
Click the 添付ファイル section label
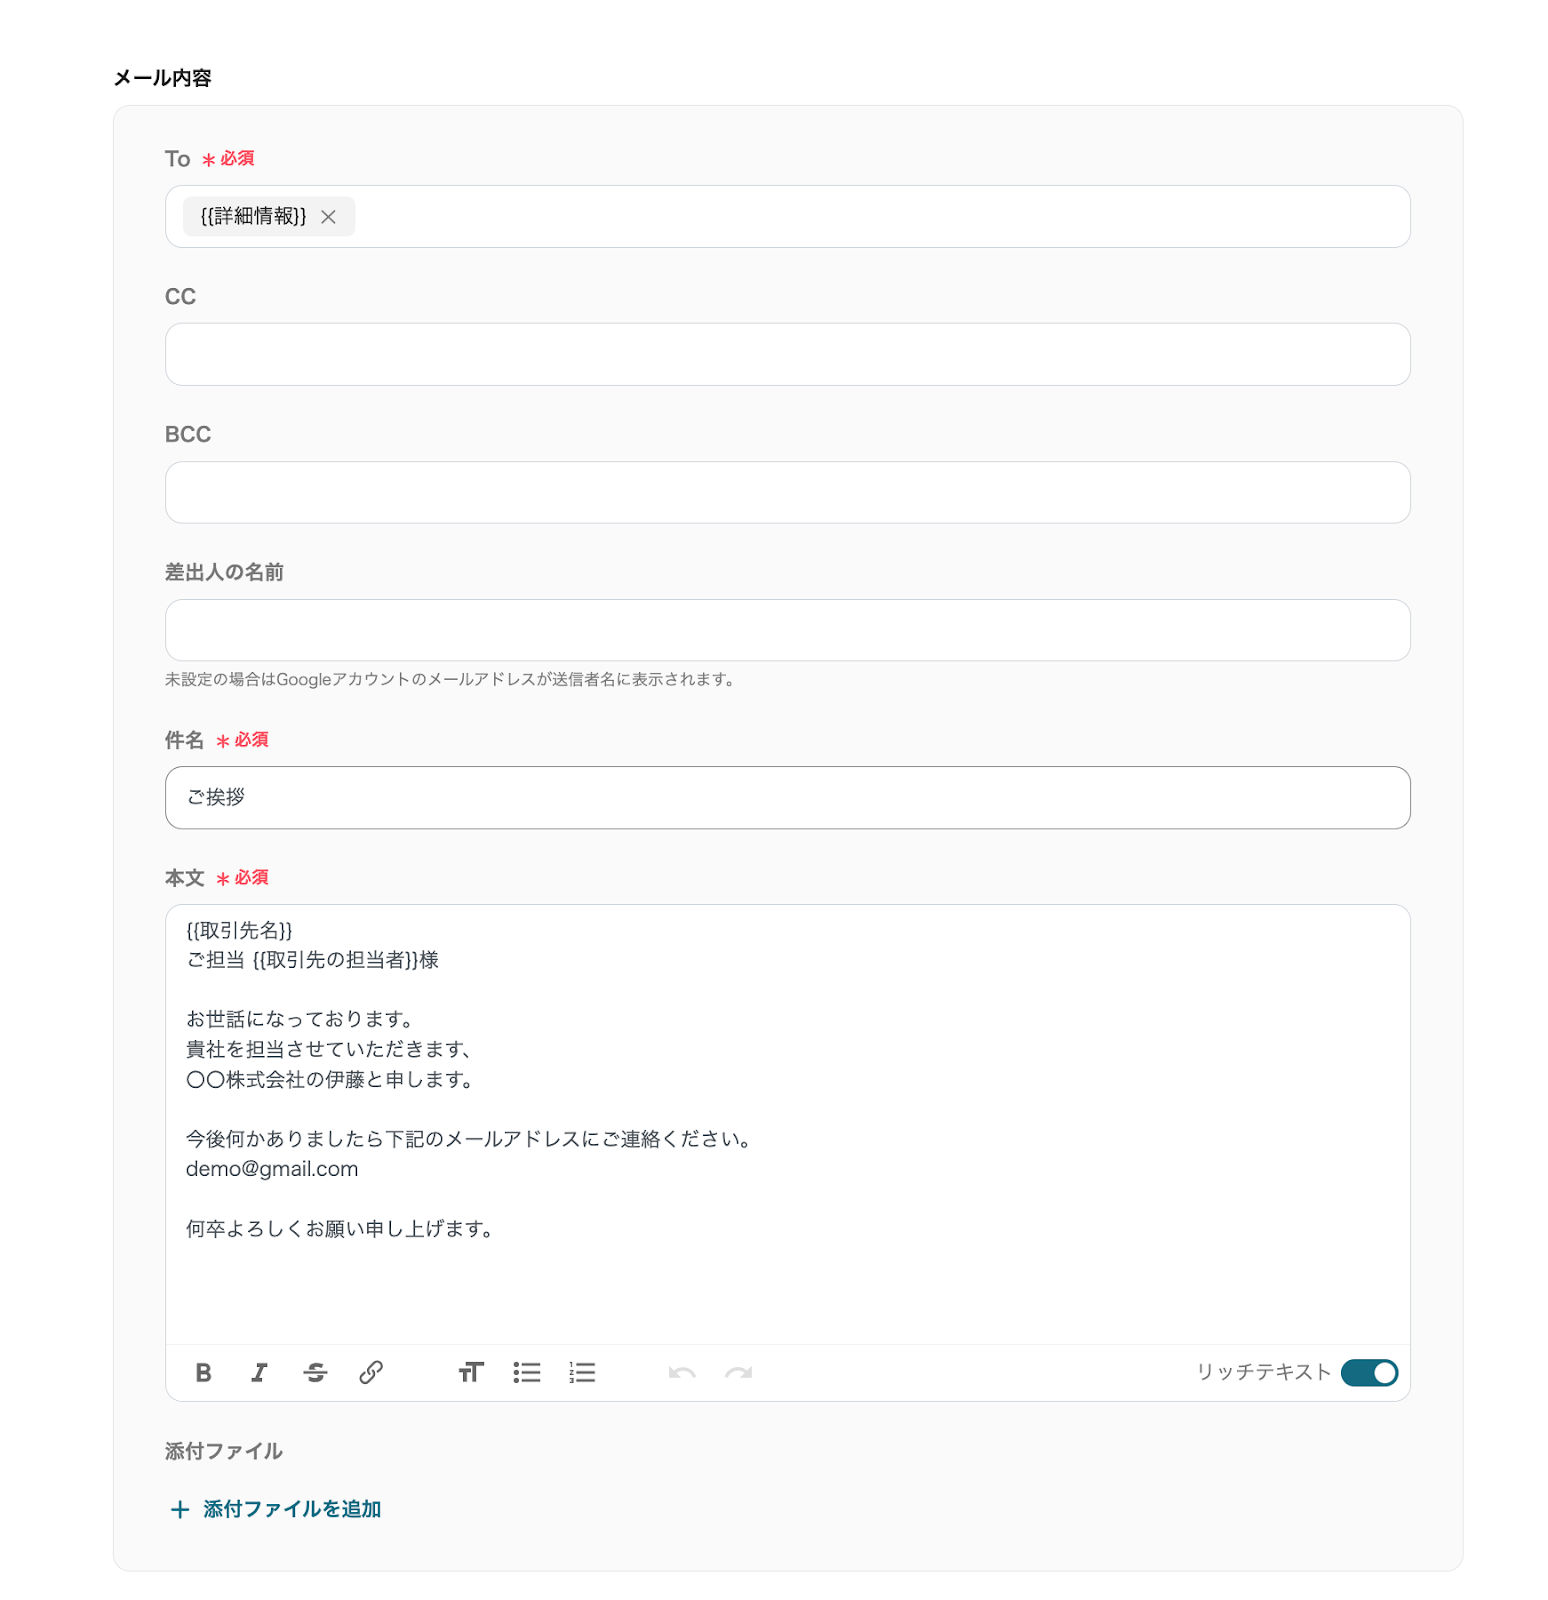click(x=224, y=1451)
